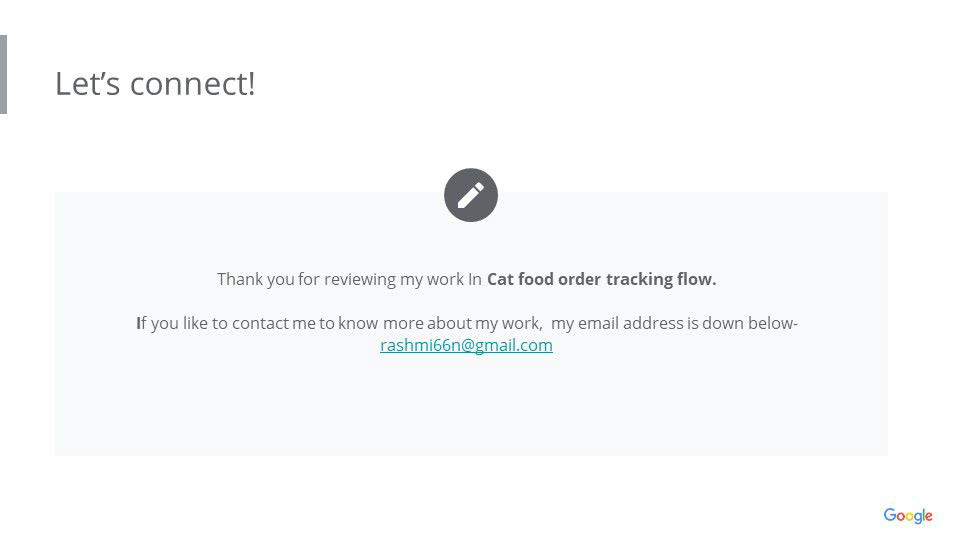The height and width of the screenshot is (540, 960).
Task: Click the Google logo
Action: 907,516
